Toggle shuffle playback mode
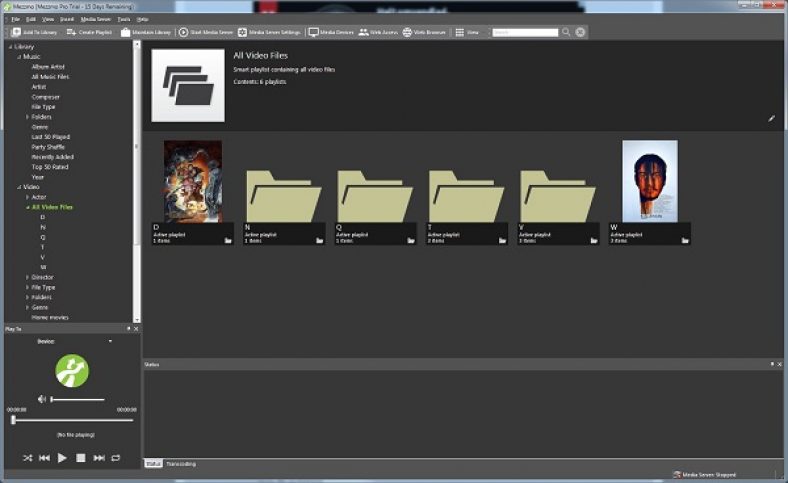788x483 pixels. click(x=27, y=457)
